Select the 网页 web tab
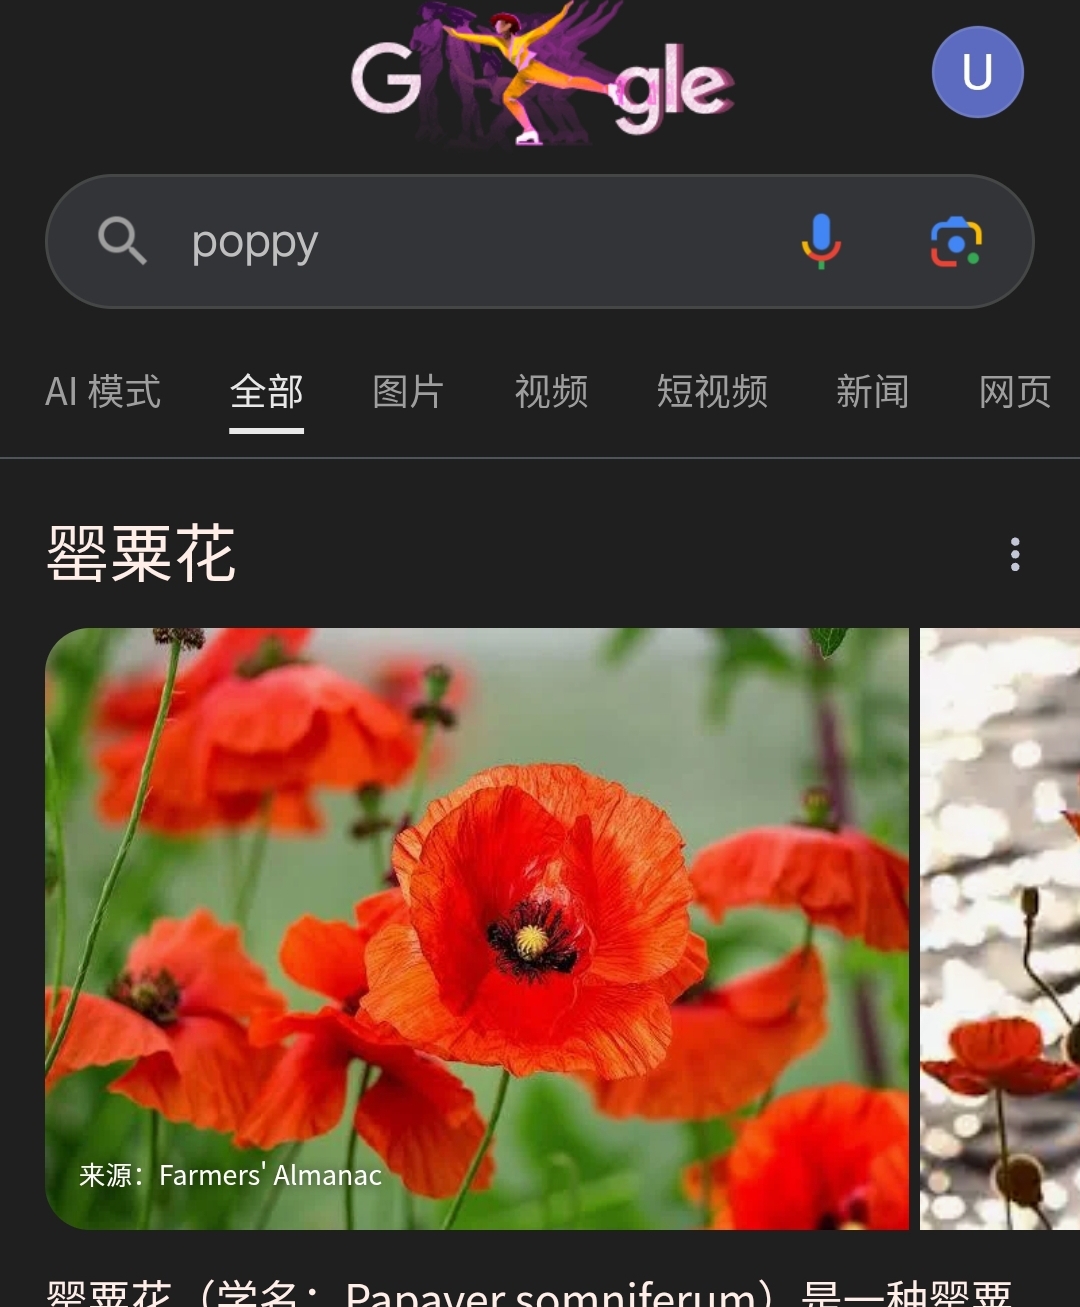 pos(1015,391)
